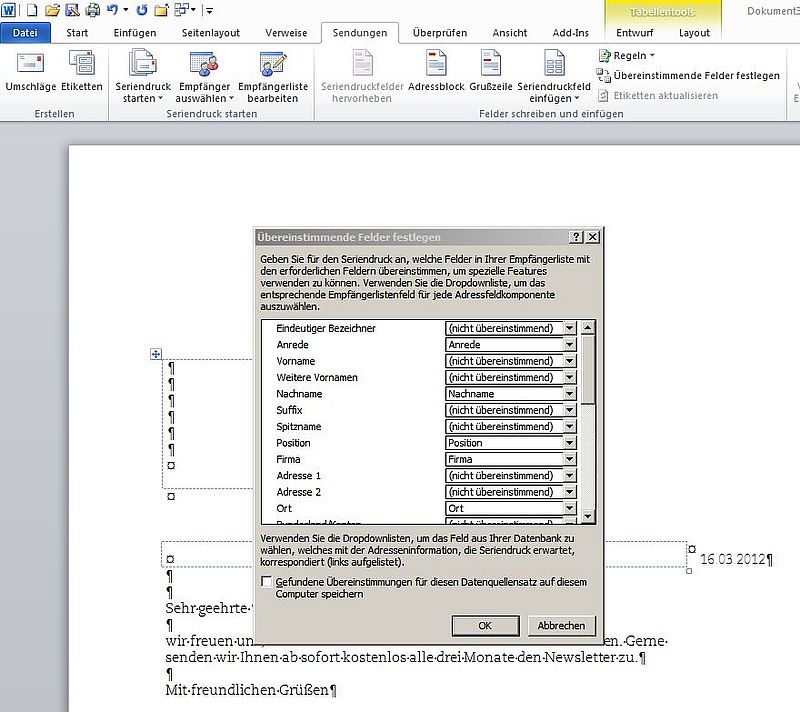Customize quick access toolbar dropdown arrow
The width and height of the screenshot is (800, 712).
(209, 10)
